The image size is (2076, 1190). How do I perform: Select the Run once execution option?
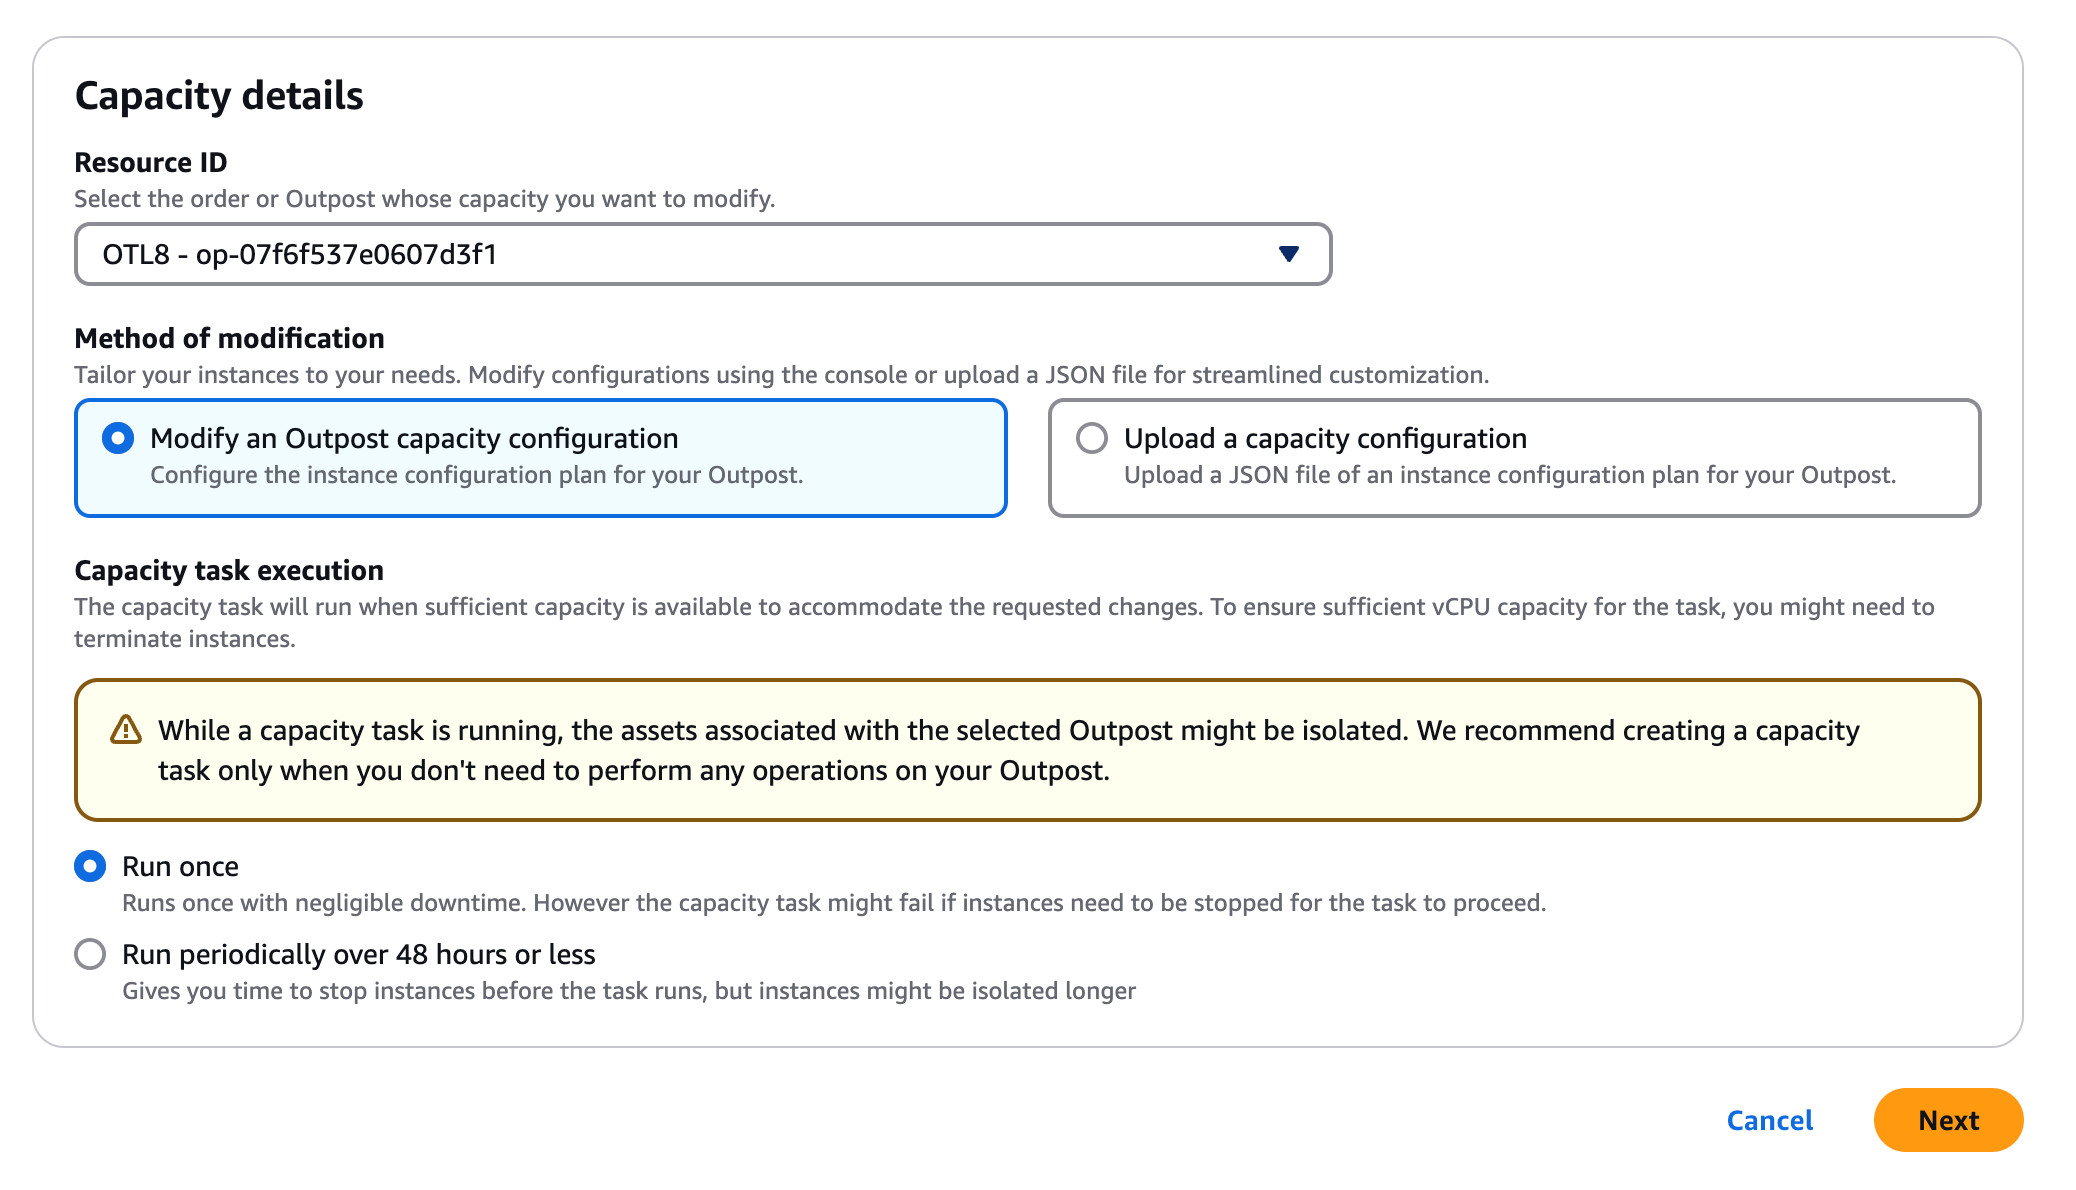point(90,866)
